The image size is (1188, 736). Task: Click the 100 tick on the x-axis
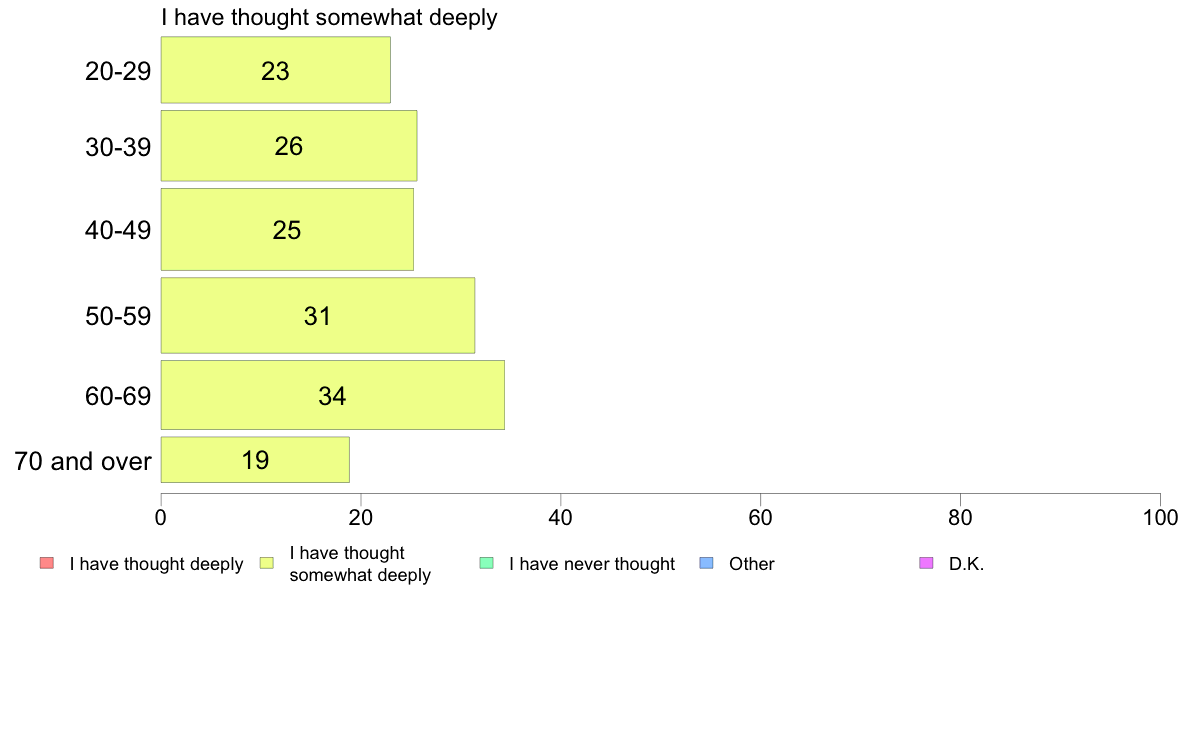1161,518
